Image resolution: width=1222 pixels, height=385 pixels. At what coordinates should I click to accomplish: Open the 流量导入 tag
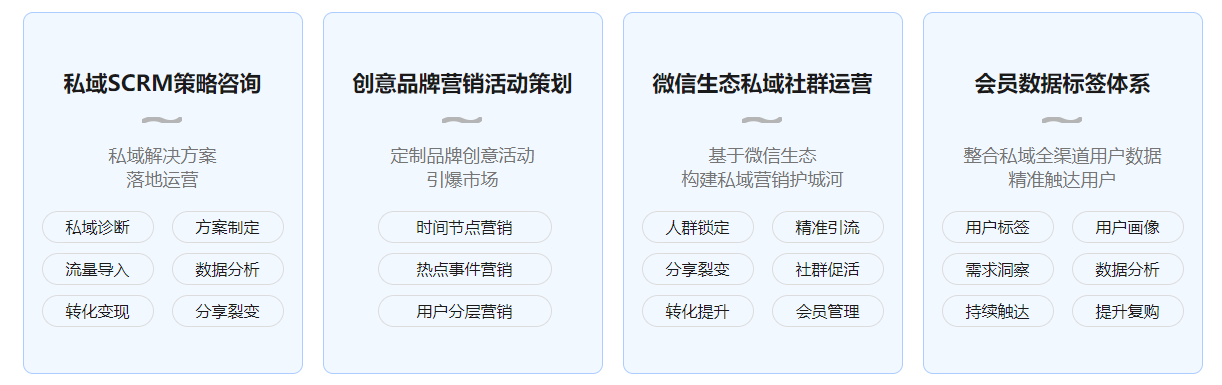point(98,269)
